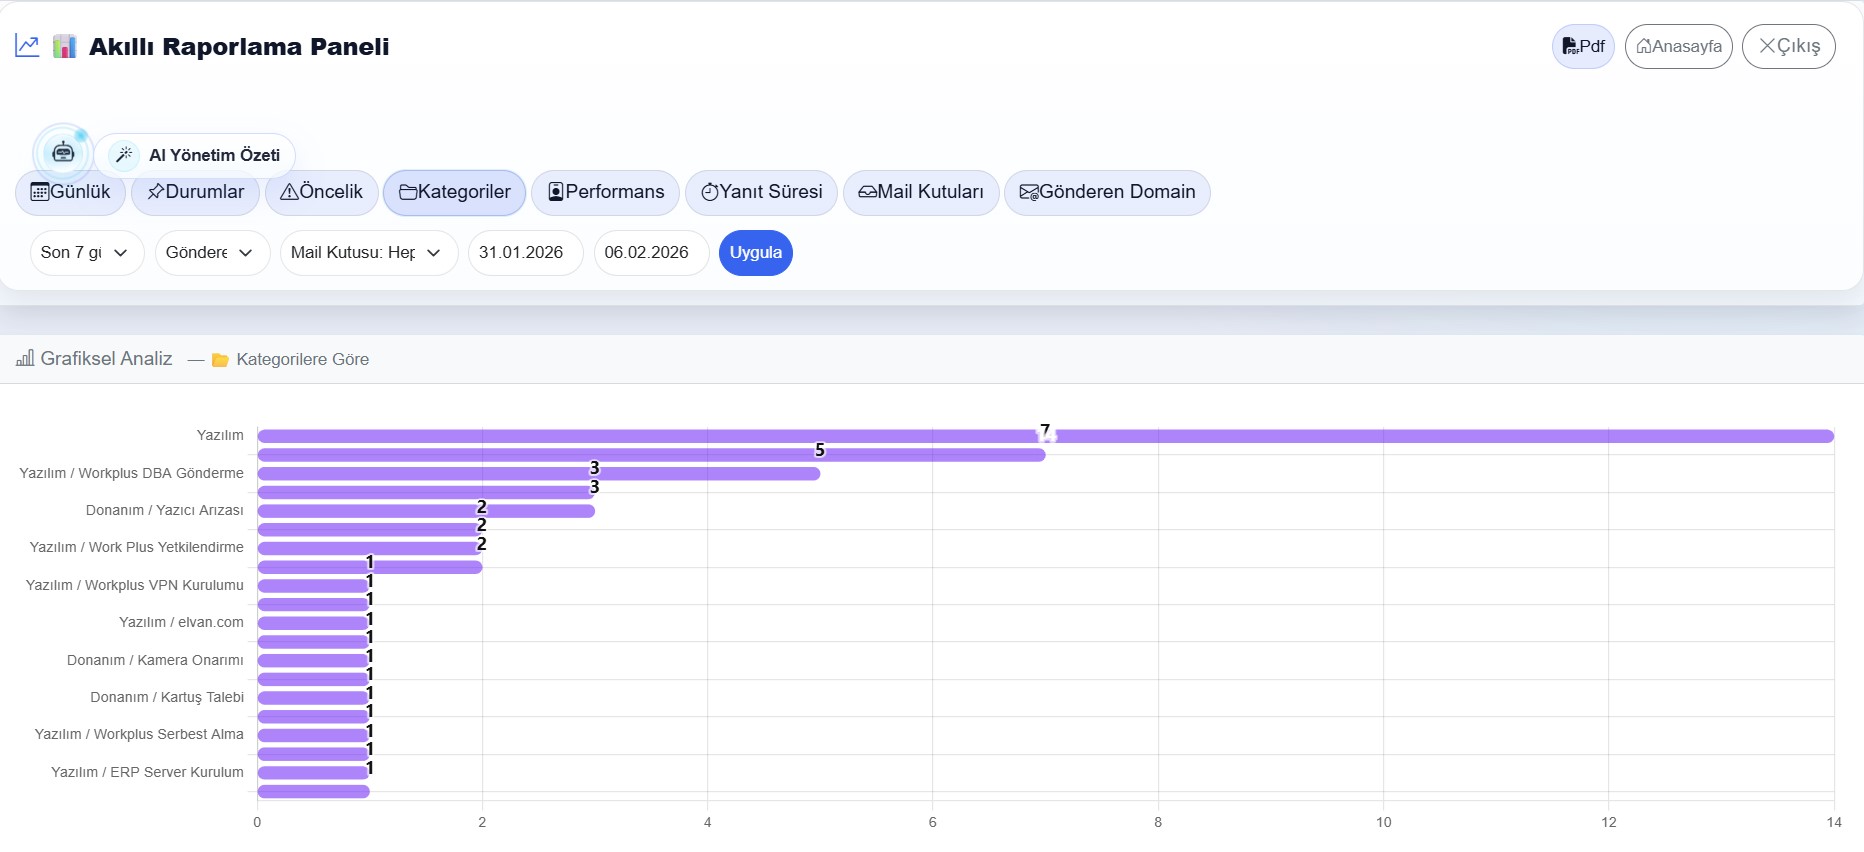Select the Yanıt Süresi tab
Image resolution: width=1864 pixels, height=852 pixels.
click(x=761, y=192)
